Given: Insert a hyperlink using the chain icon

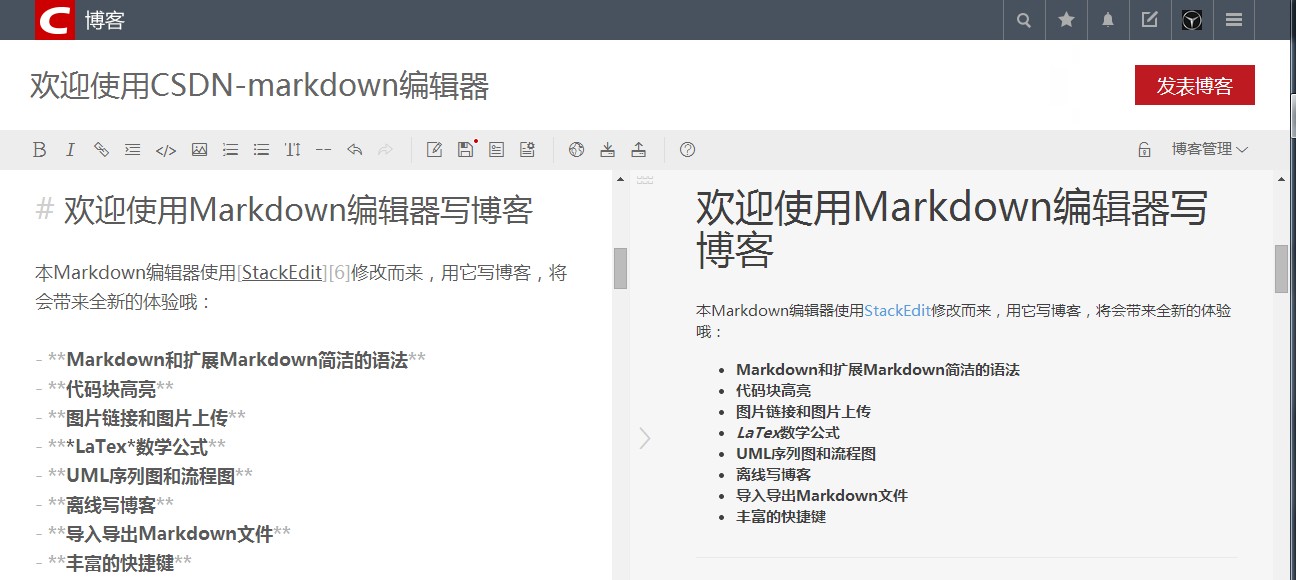Looking at the screenshot, I should 101,150.
